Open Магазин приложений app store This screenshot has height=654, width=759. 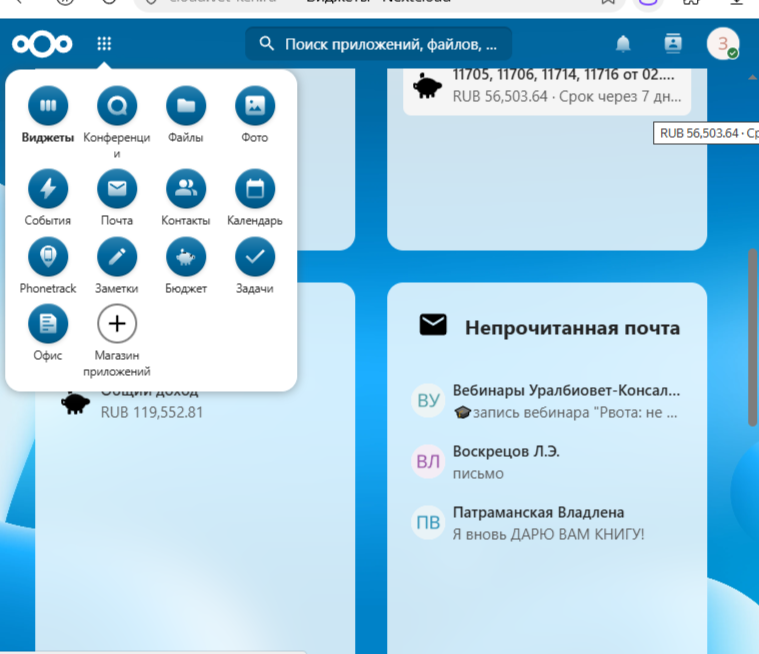coord(117,341)
